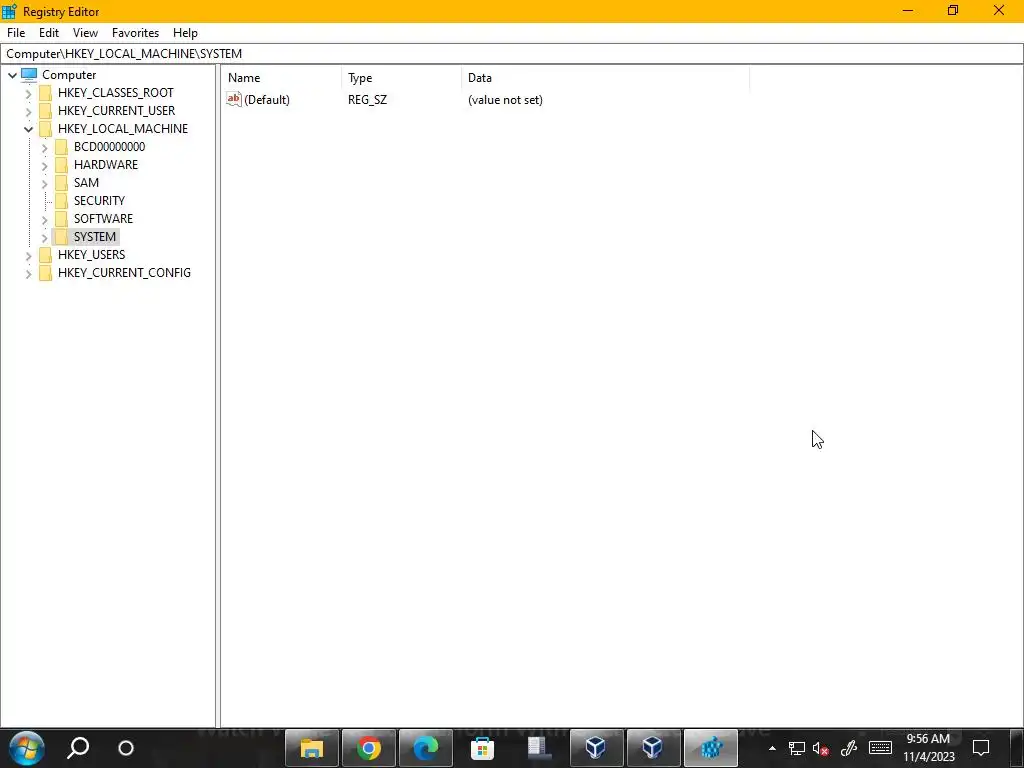
Task: Click the SECURITY folder icon
Action: (x=61, y=200)
